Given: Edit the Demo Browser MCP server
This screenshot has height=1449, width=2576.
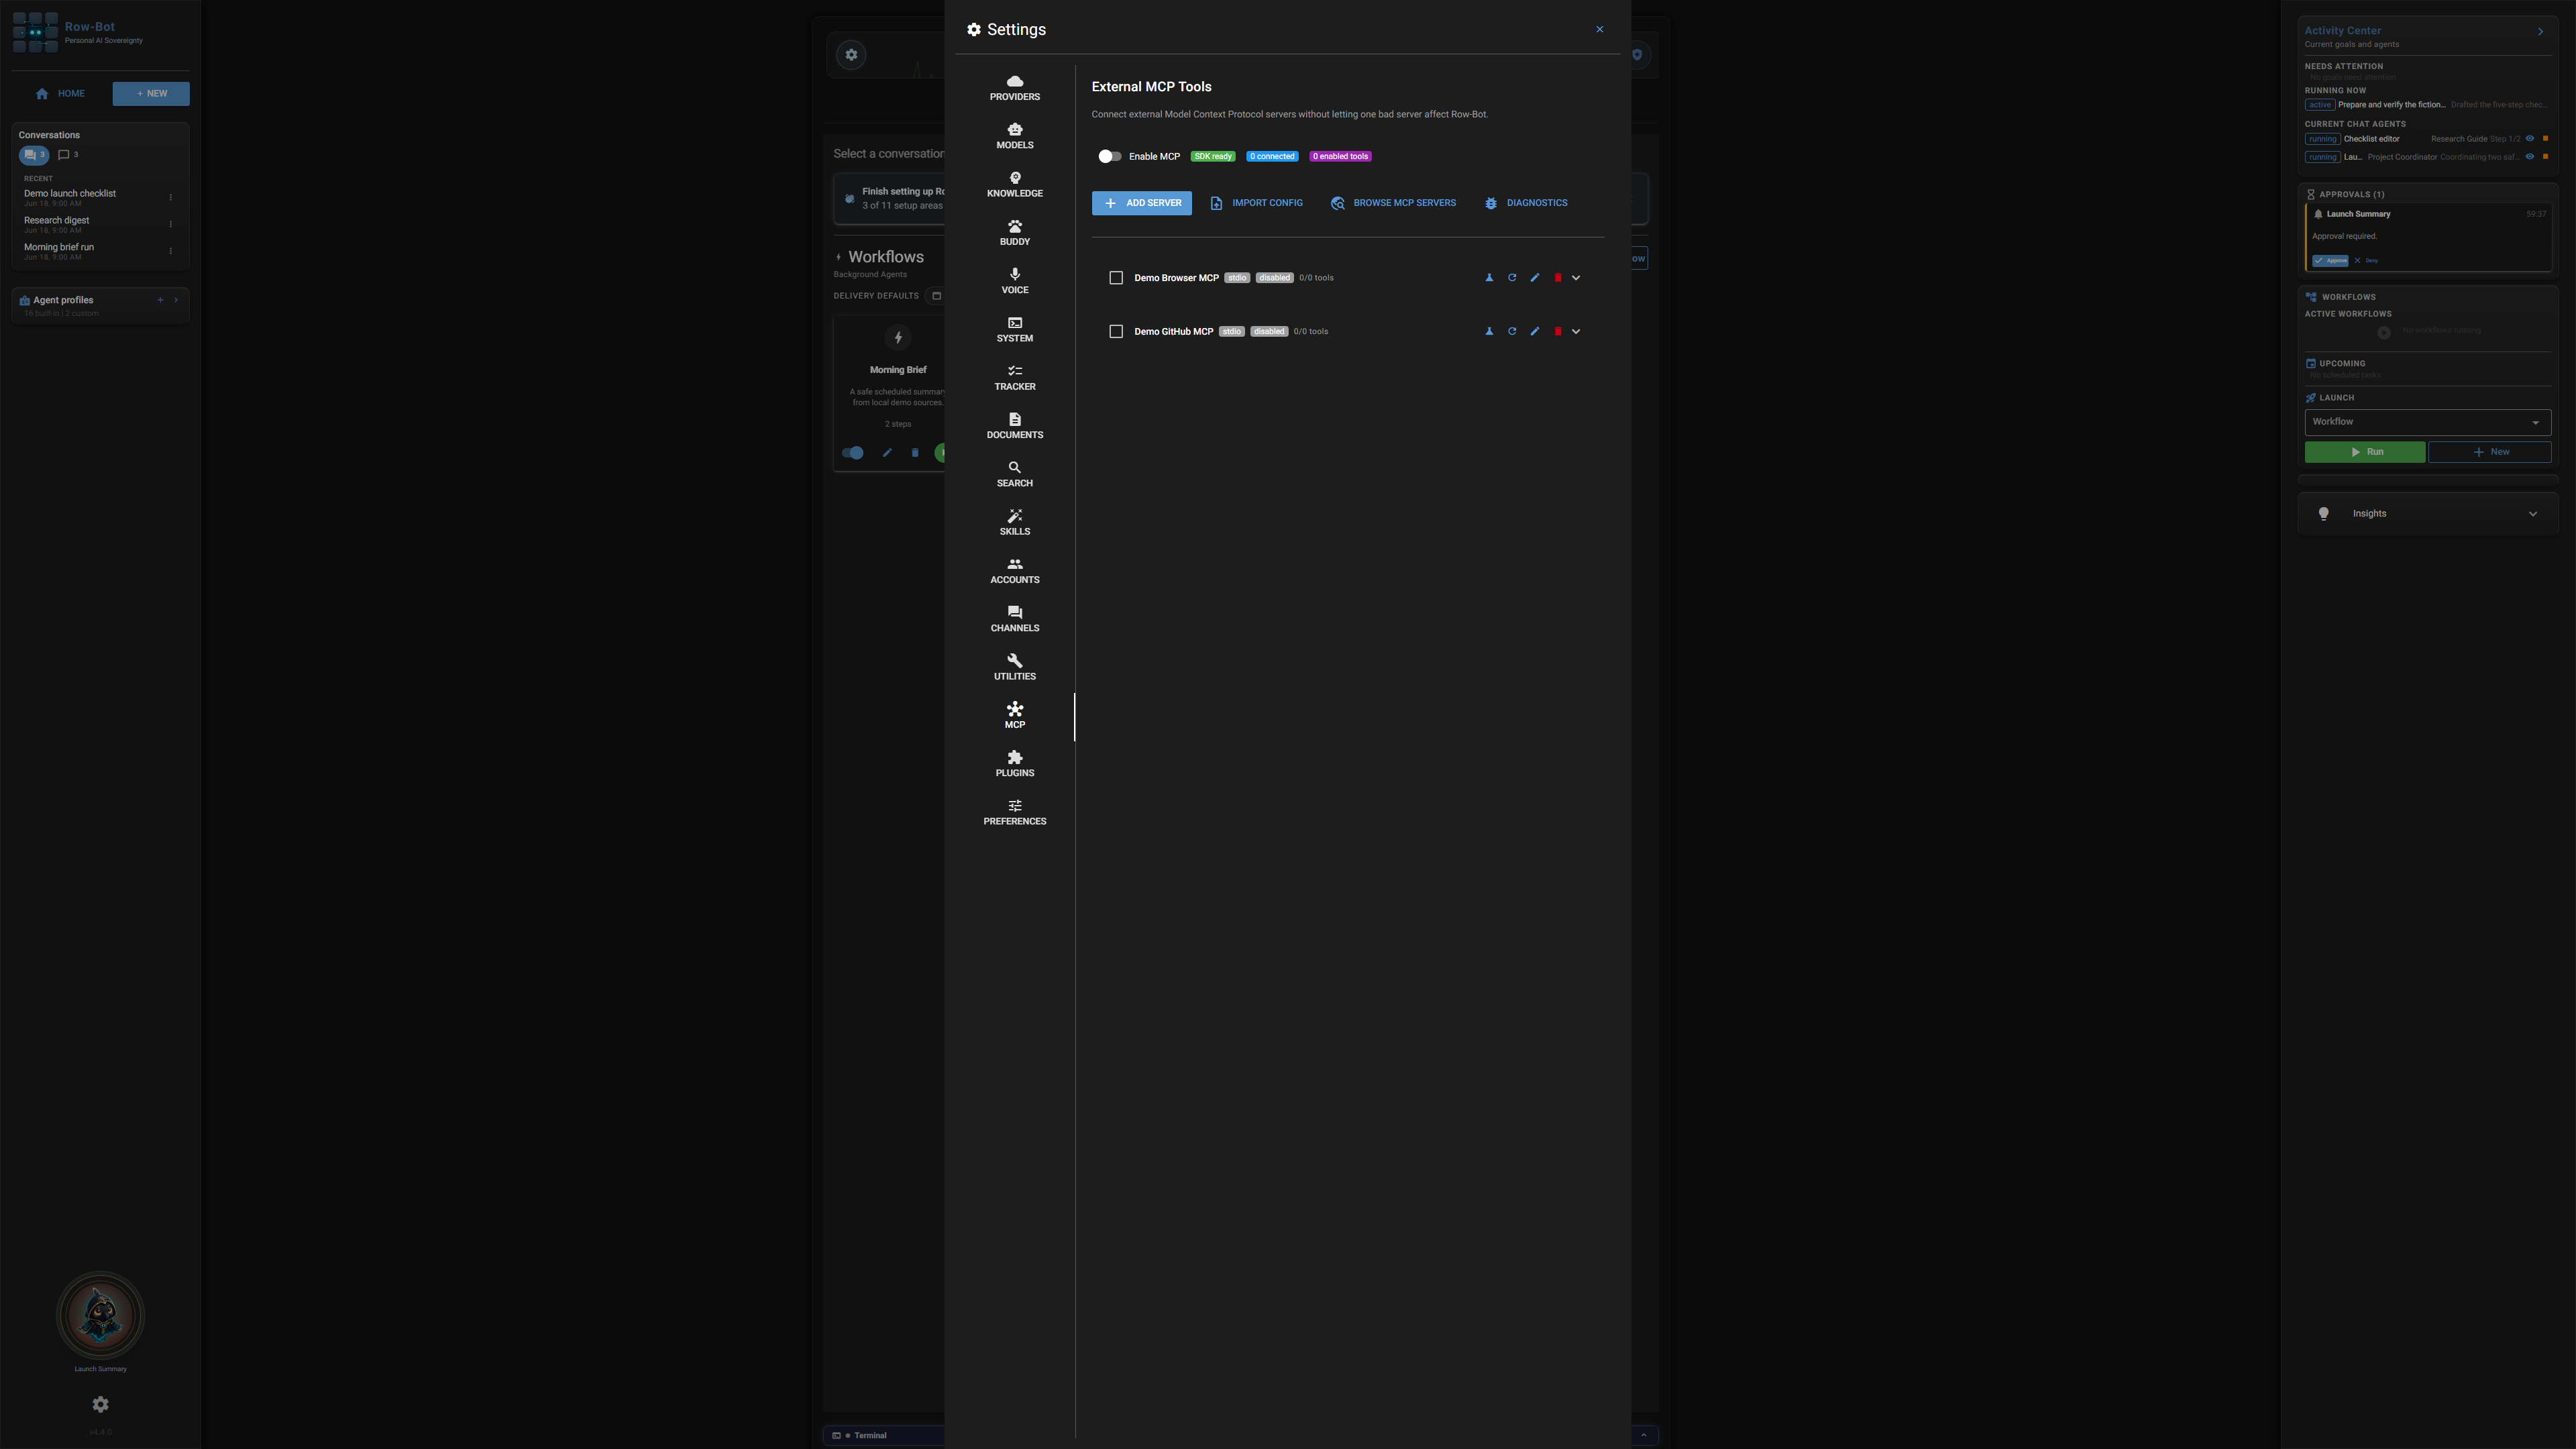Looking at the screenshot, I should click(x=1535, y=278).
